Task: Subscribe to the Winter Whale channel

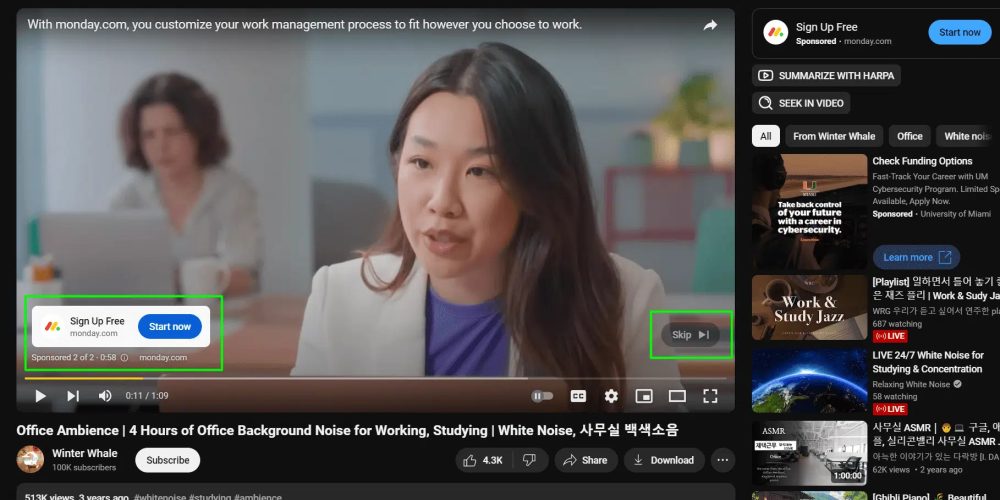Action: (167, 460)
